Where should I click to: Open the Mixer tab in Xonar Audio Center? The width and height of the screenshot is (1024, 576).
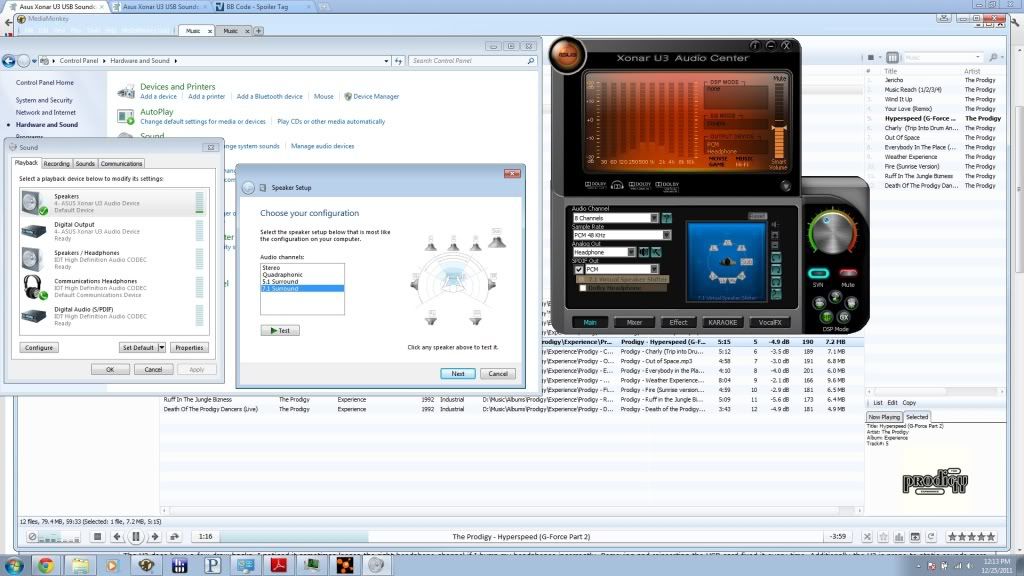click(634, 322)
